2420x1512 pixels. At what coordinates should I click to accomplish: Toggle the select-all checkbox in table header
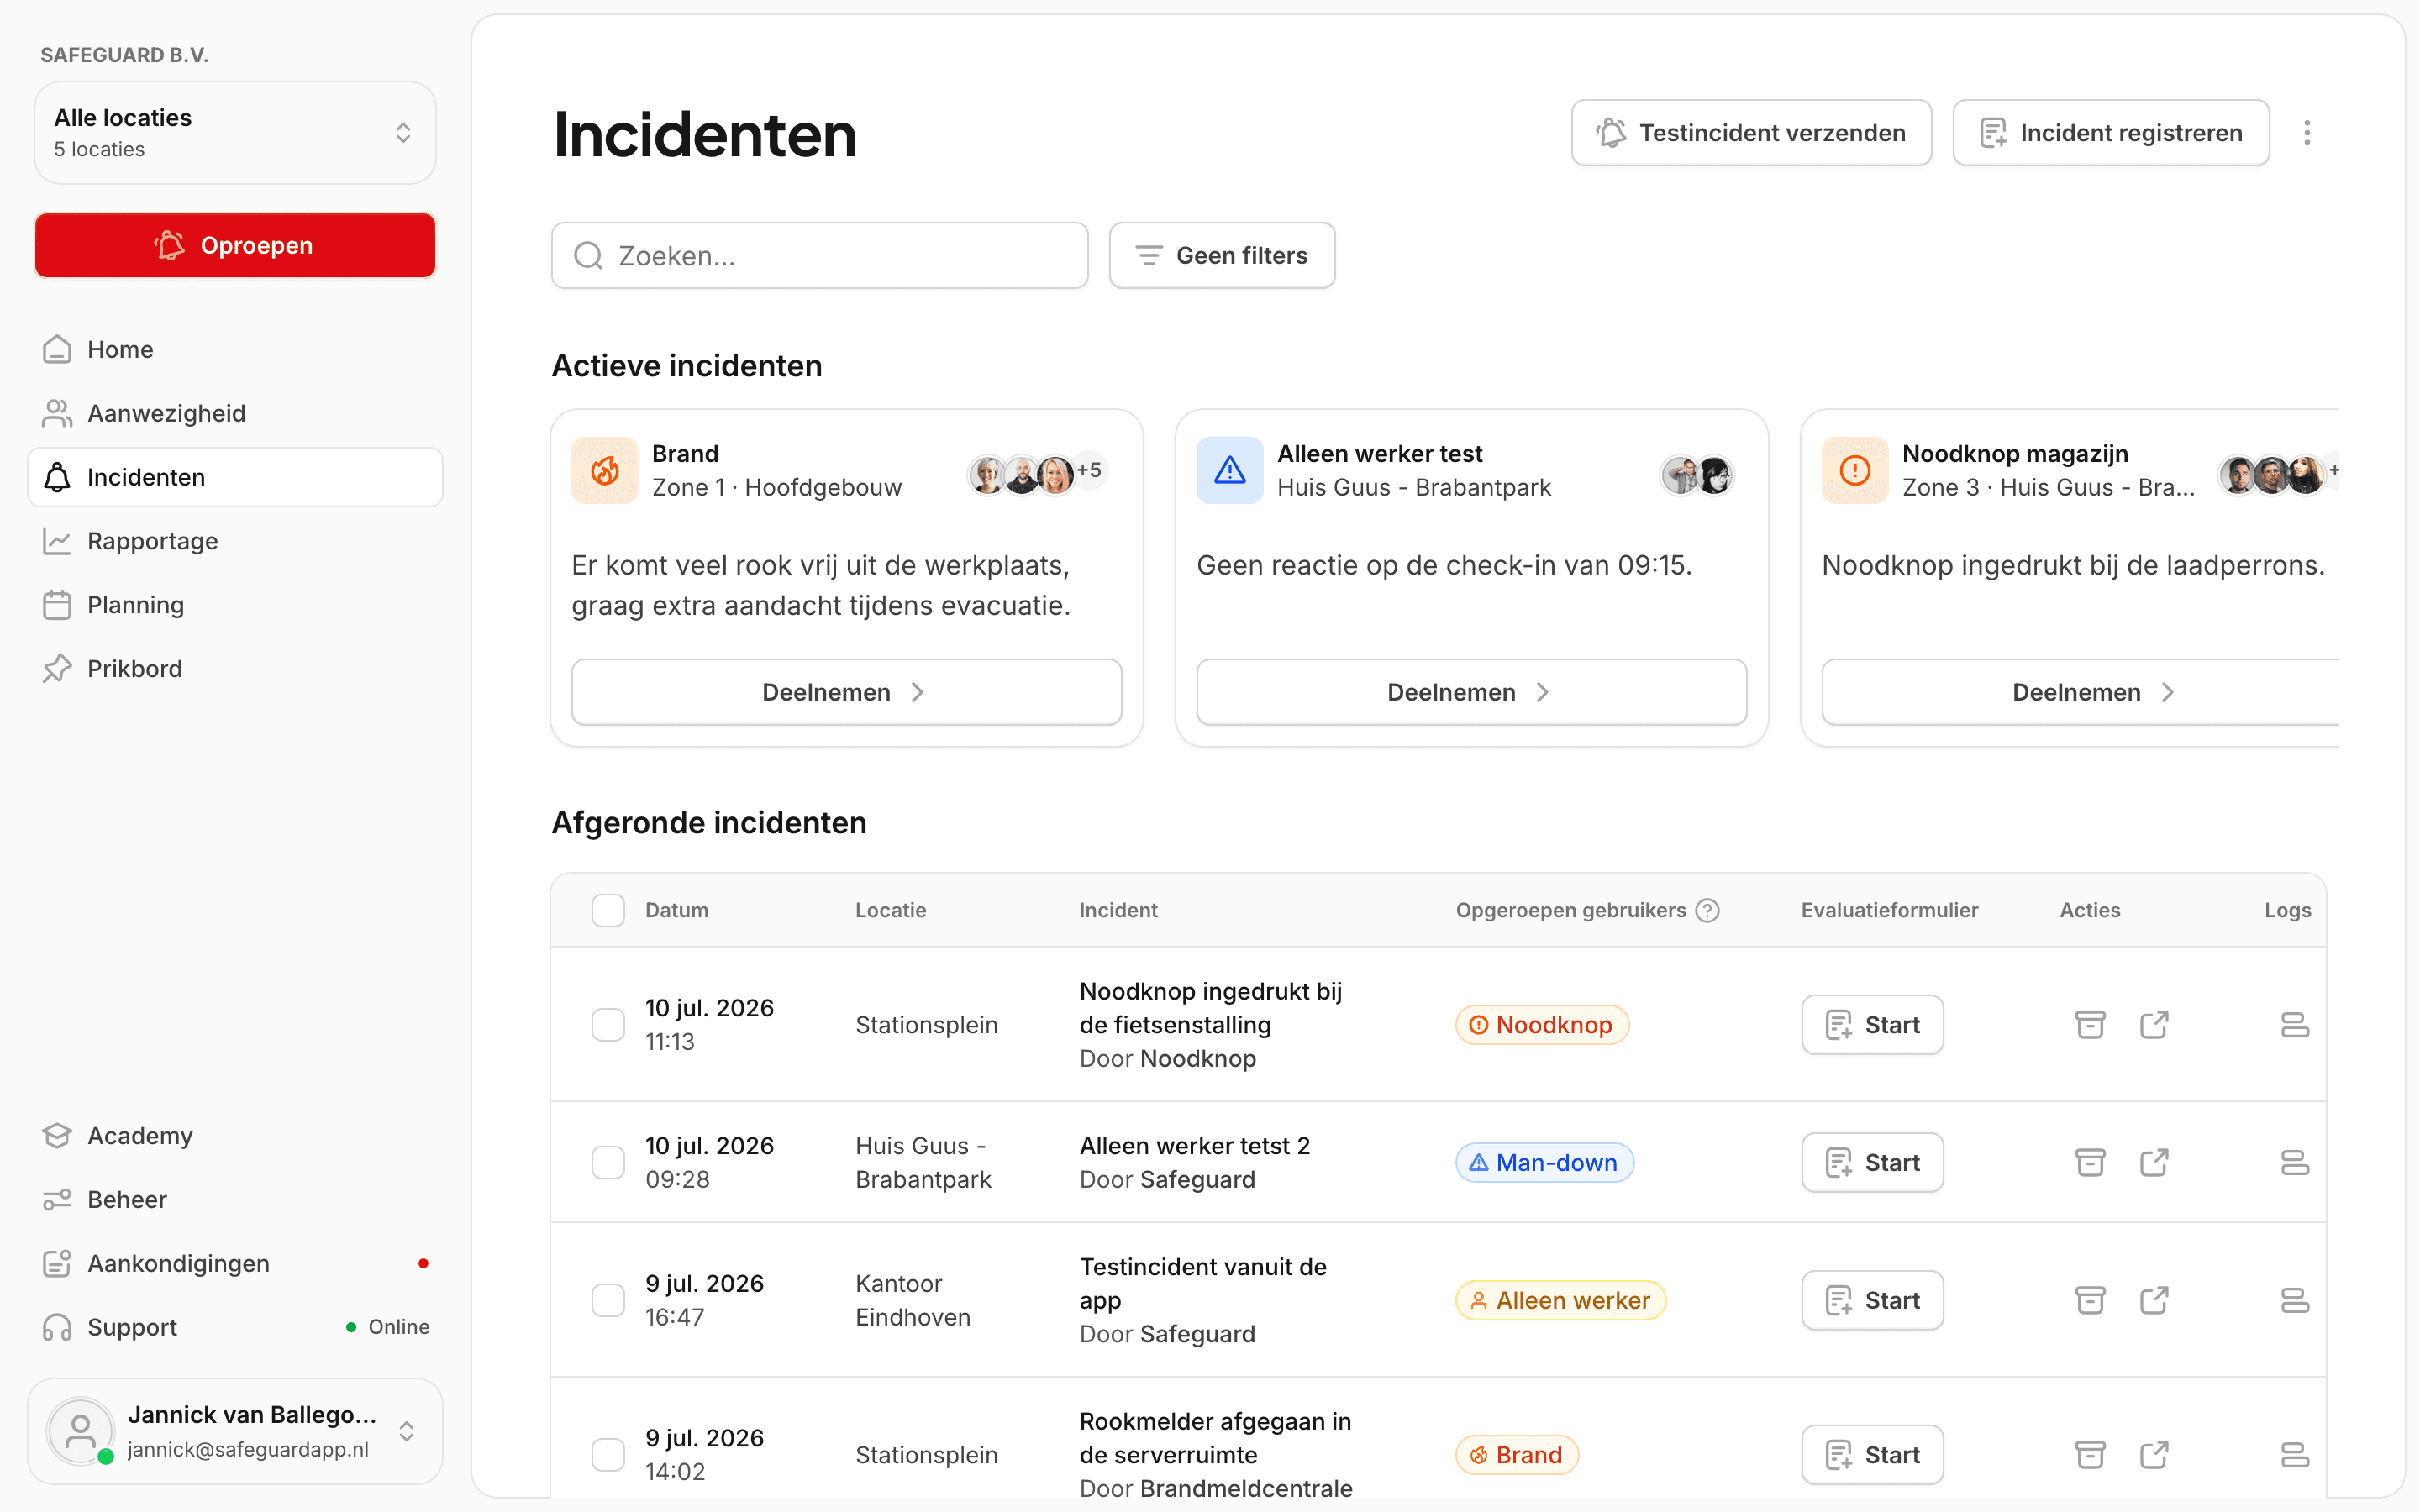pyautogui.click(x=608, y=910)
